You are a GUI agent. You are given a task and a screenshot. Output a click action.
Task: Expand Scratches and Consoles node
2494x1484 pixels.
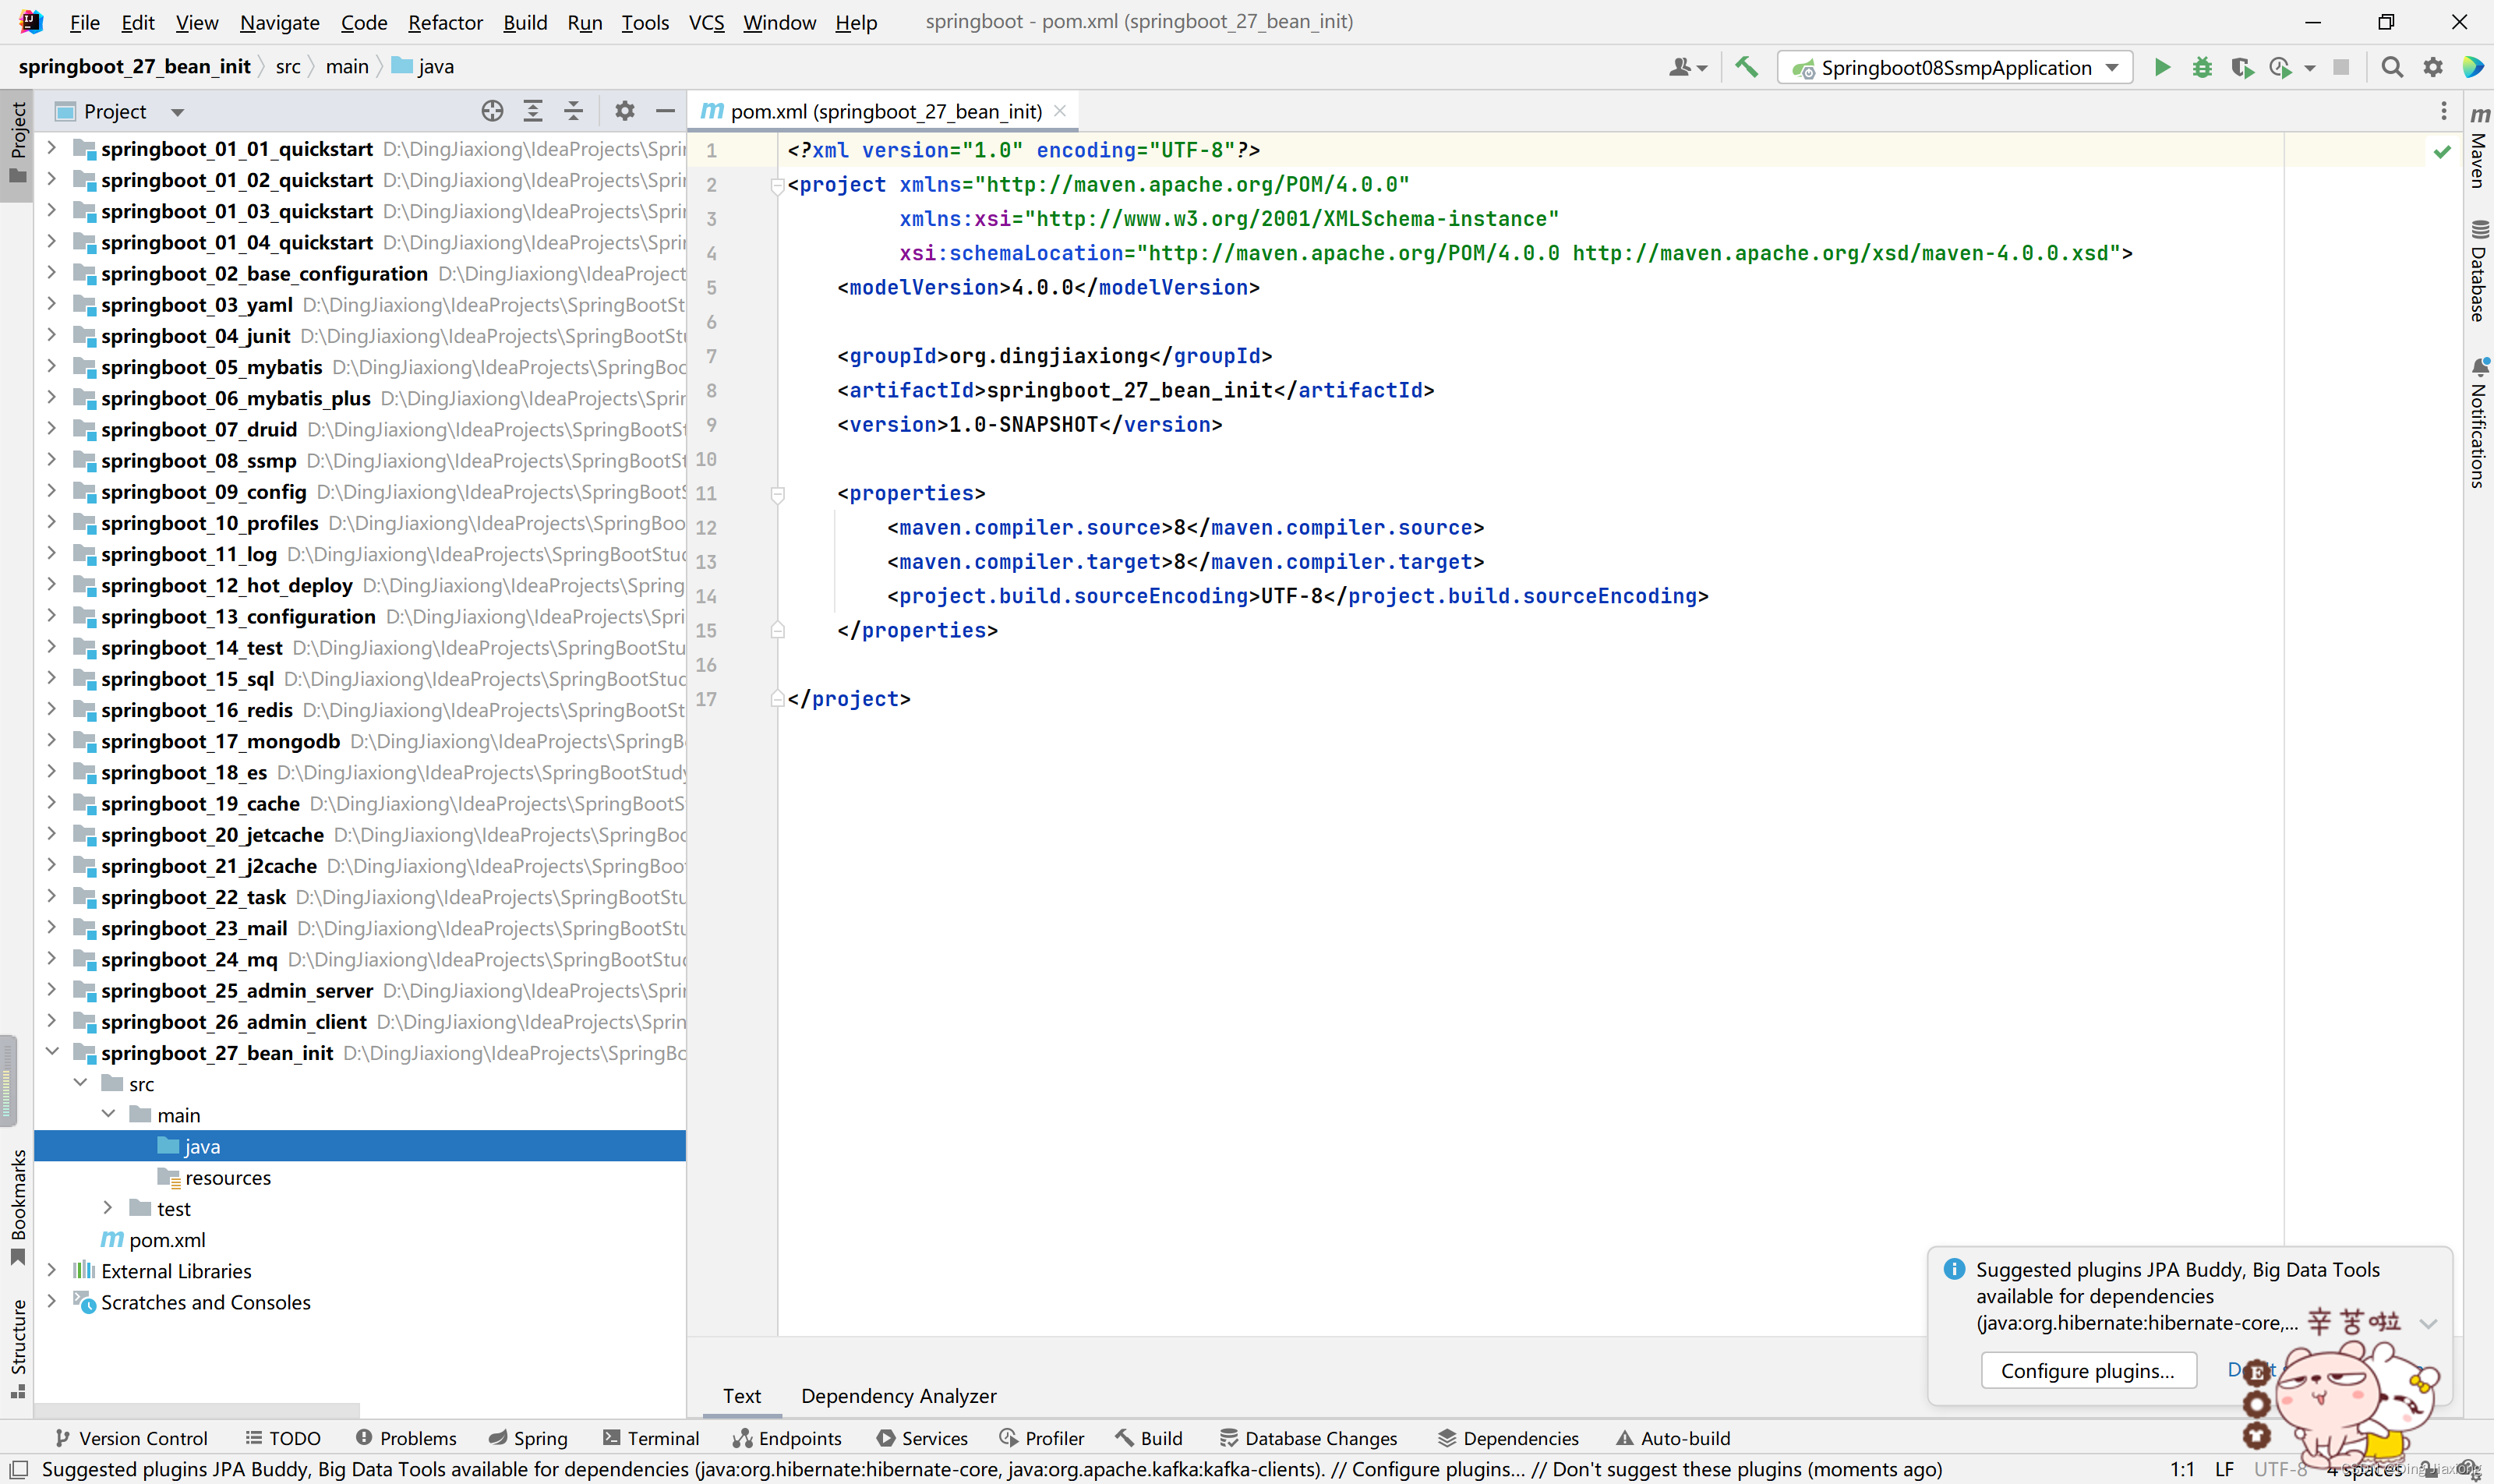(x=52, y=1301)
